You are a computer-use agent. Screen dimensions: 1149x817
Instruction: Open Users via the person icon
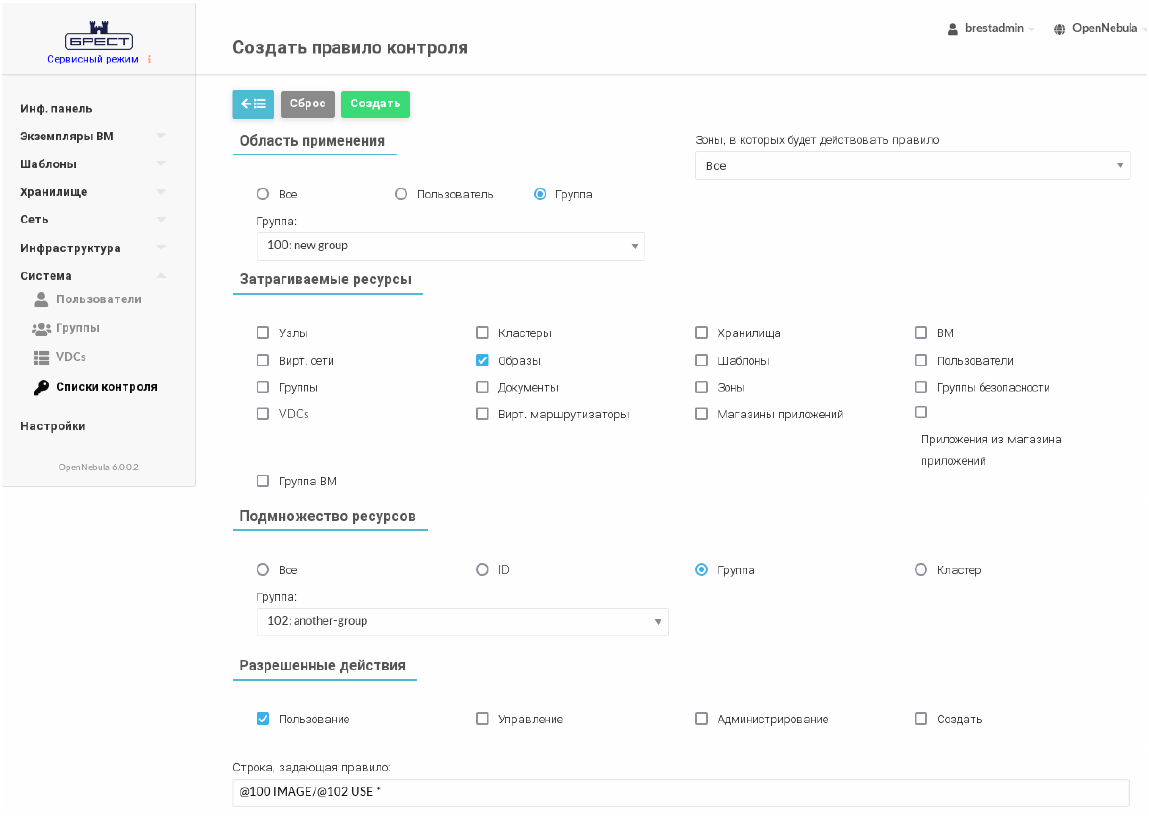coord(41,299)
